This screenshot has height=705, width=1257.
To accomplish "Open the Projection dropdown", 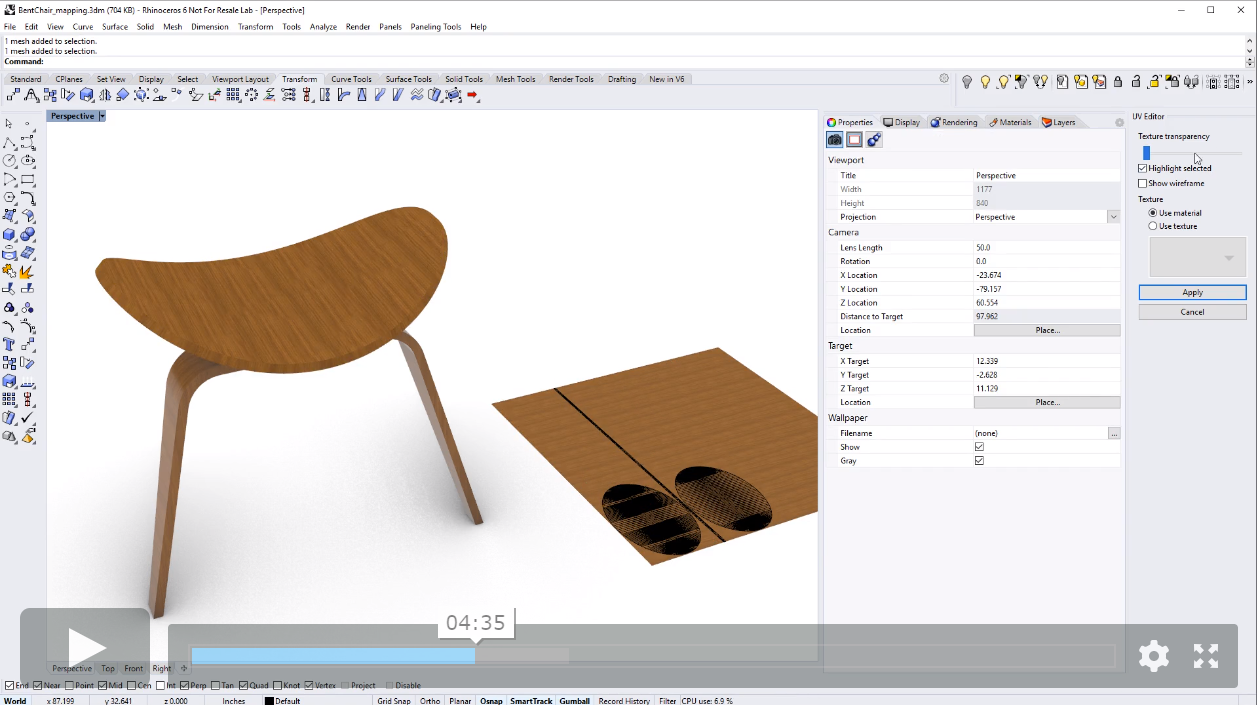I will 1113,217.
